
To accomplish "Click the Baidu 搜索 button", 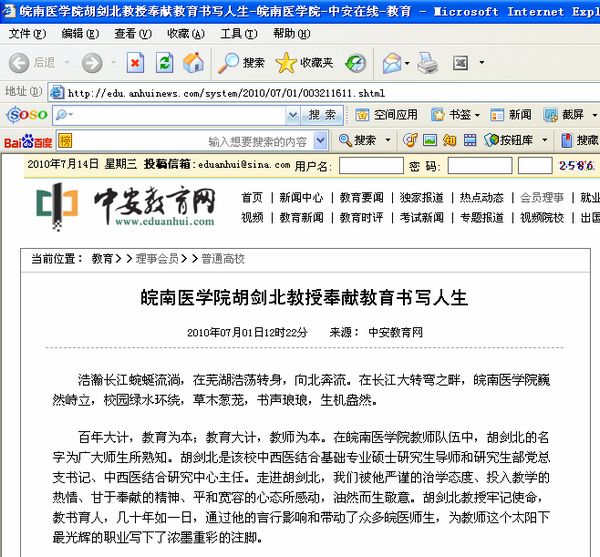I will (360, 140).
